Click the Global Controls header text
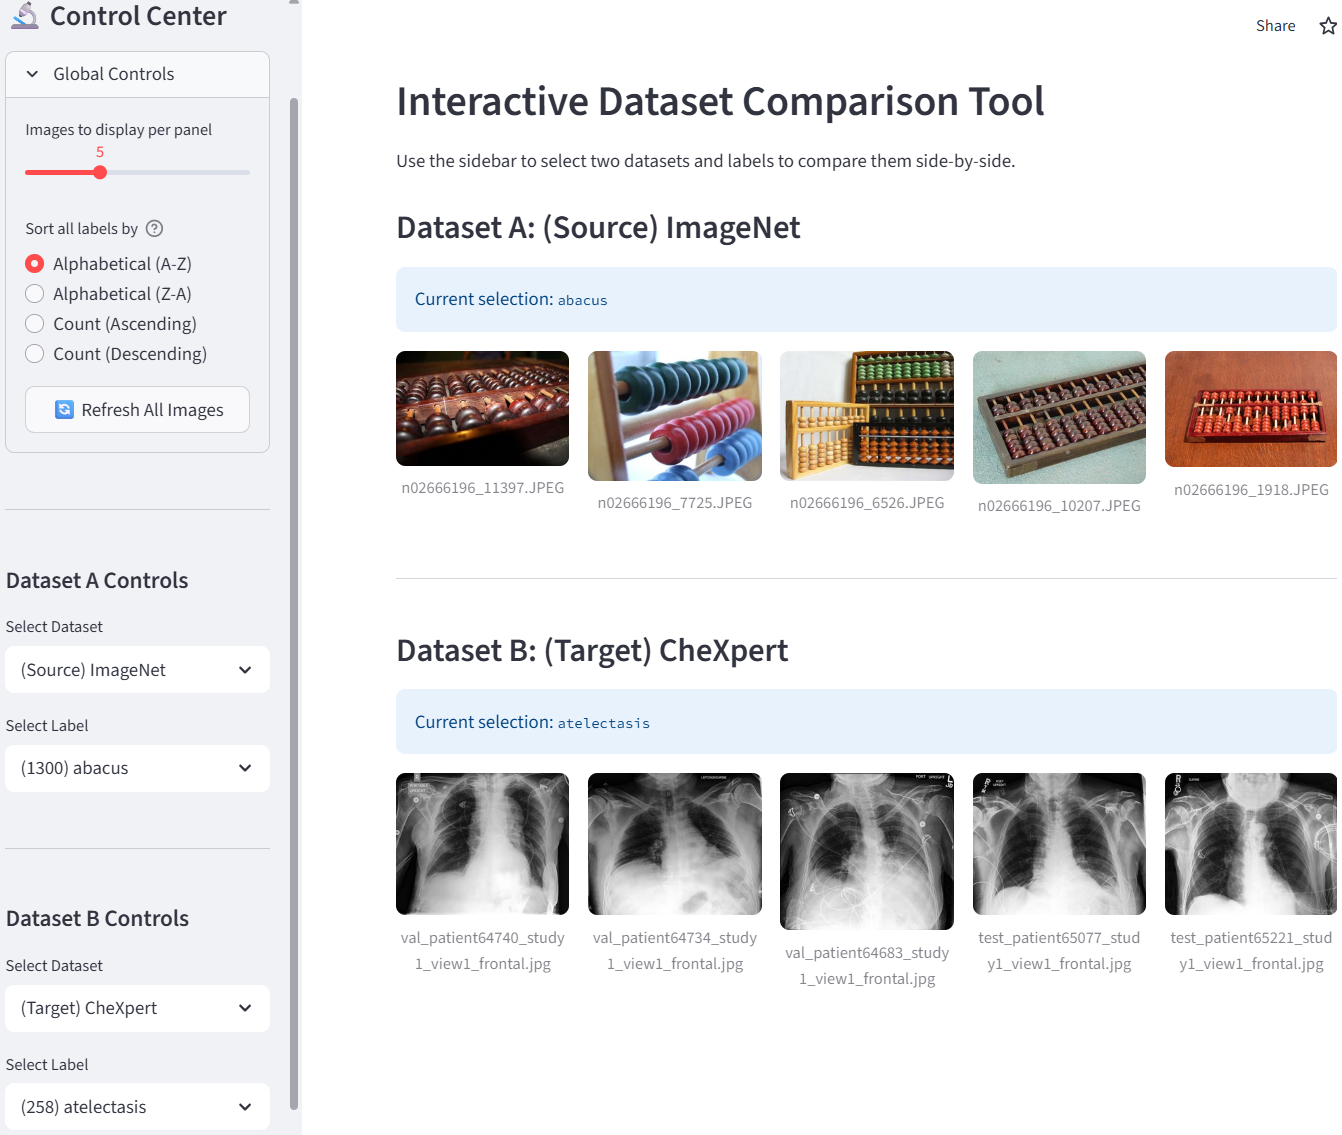The height and width of the screenshot is (1135, 1342). (x=114, y=74)
